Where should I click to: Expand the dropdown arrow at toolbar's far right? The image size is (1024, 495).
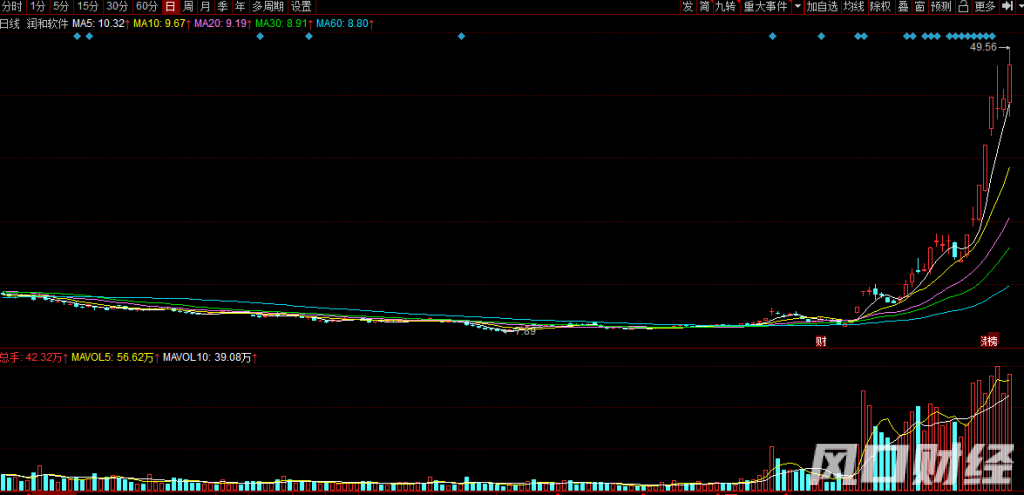(x=1019, y=7)
